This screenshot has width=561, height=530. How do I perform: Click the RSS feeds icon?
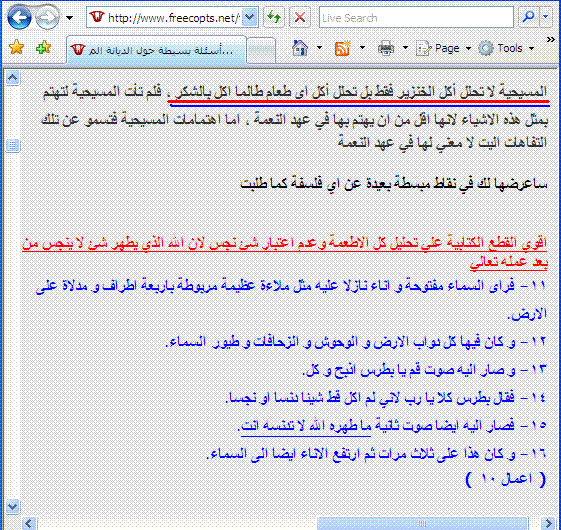(342, 48)
